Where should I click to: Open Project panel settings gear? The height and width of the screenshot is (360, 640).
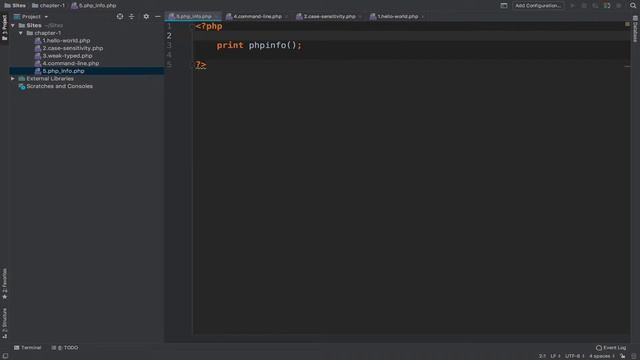[x=146, y=17]
